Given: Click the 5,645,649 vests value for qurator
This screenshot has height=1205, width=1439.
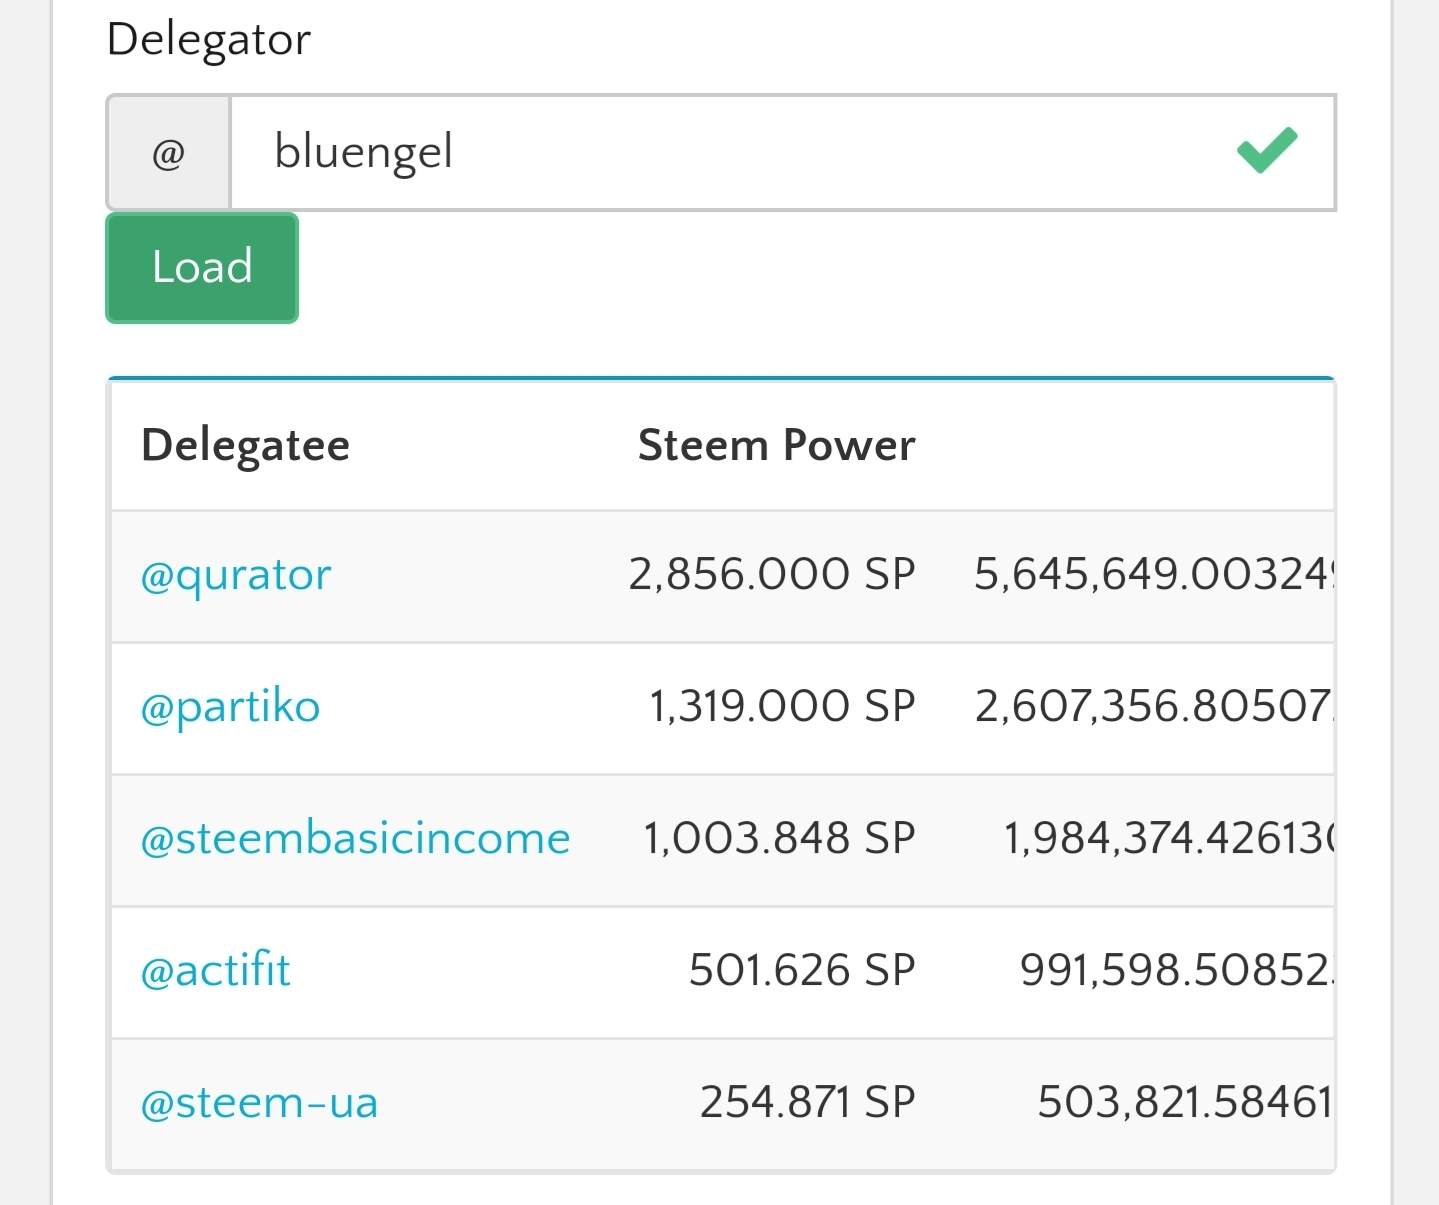Looking at the screenshot, I should pos(1153,575).
